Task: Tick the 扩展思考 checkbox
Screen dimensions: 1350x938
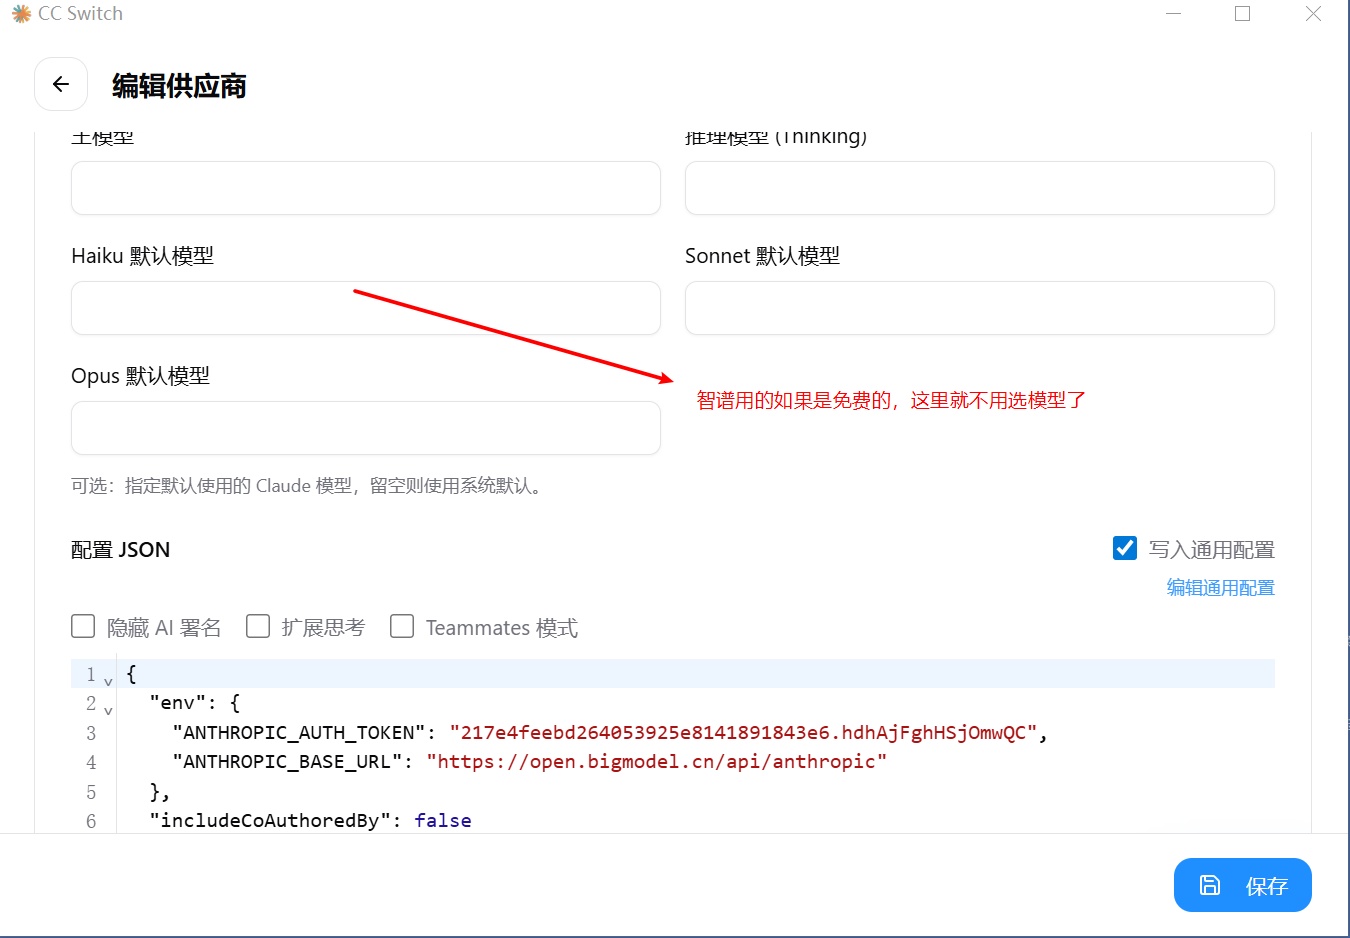Action: pos(258,626)
